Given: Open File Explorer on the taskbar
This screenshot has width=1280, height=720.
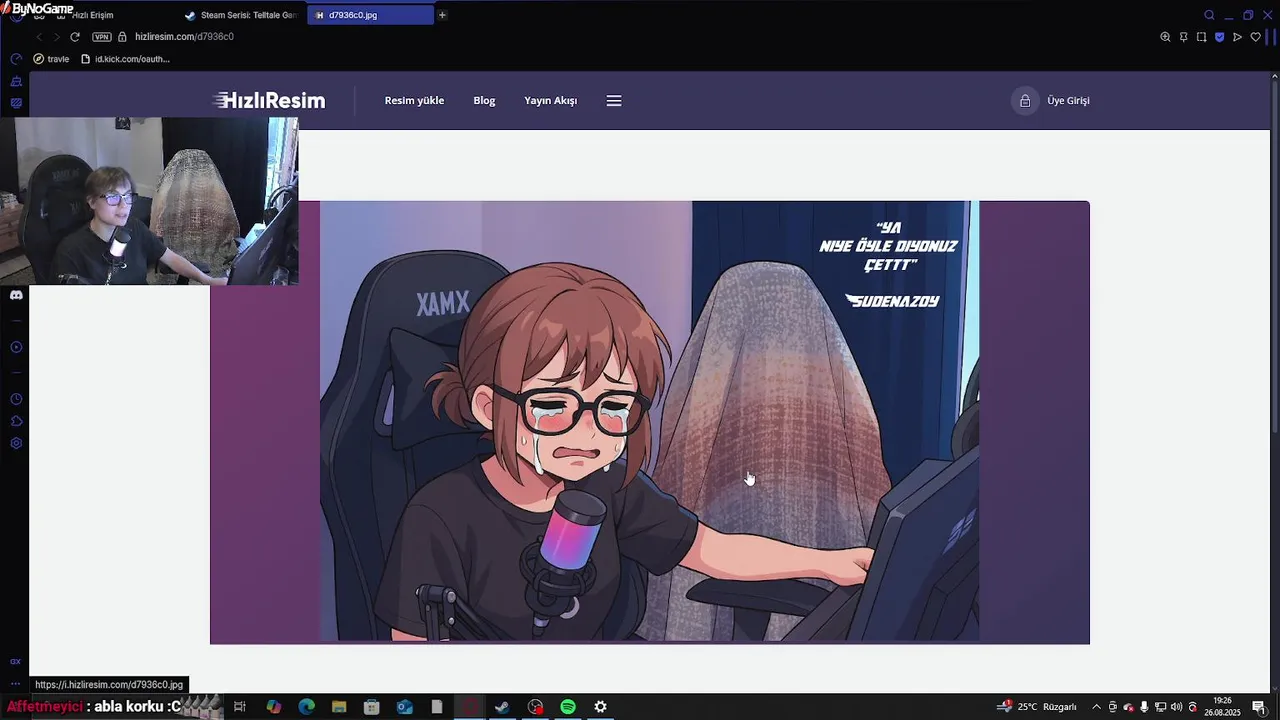Looking at the screenshot, I should [339, 707].
